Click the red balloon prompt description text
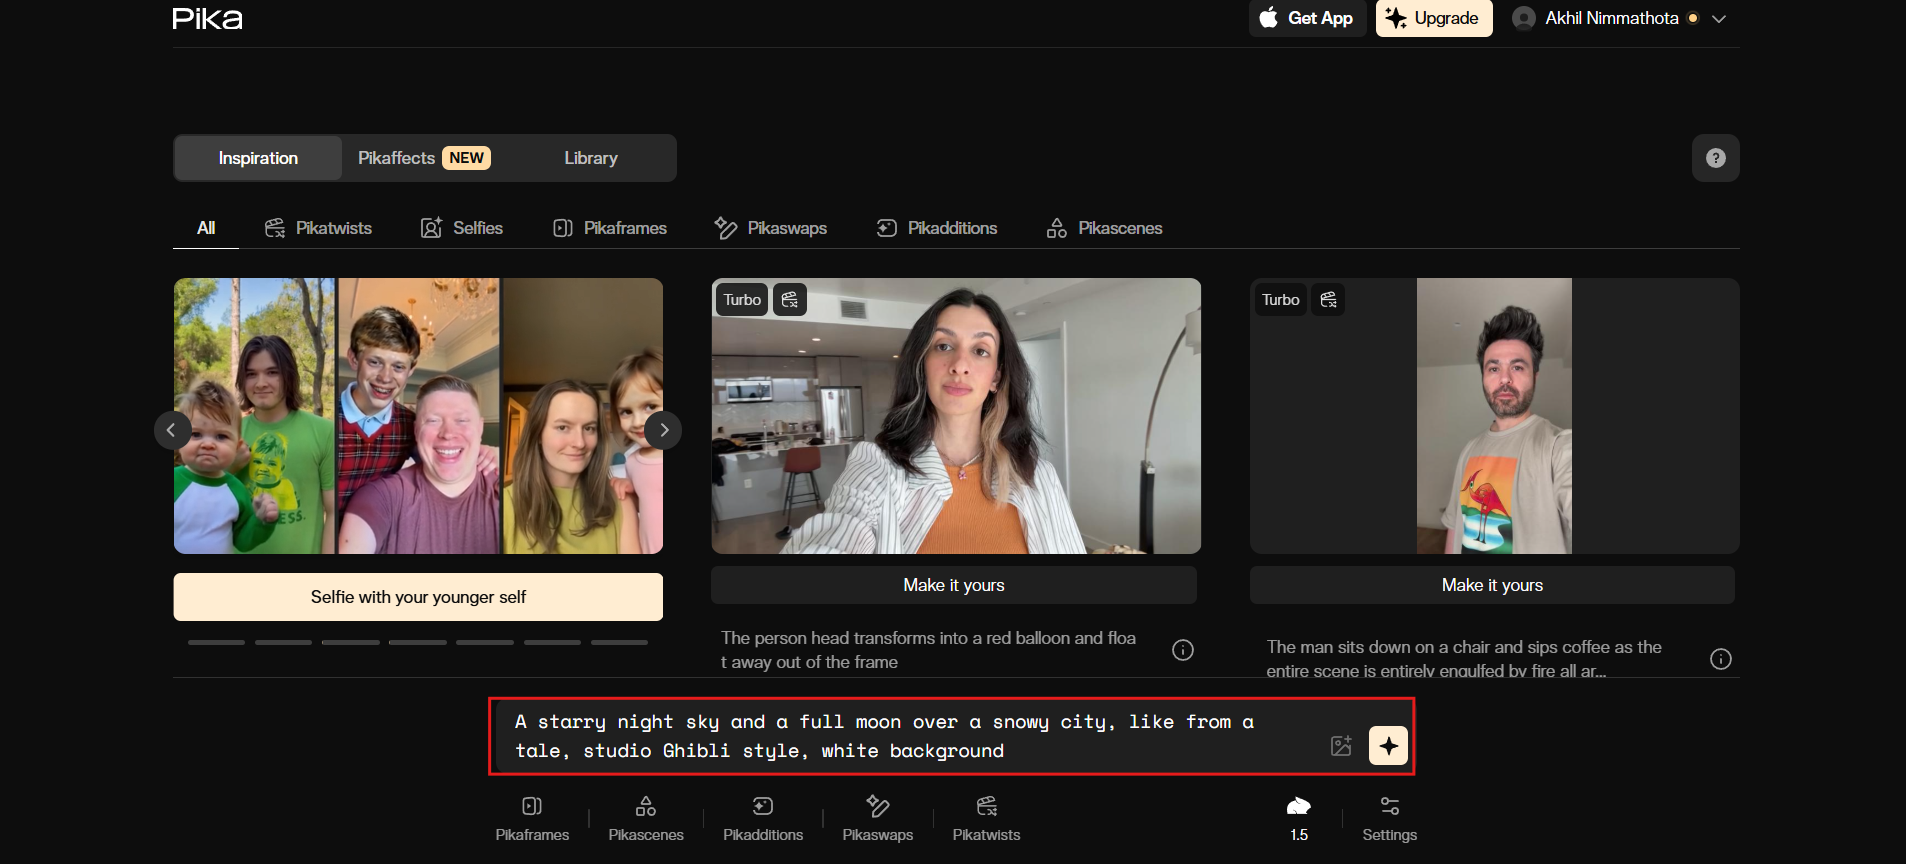Viewport: 1906px width, 864px height. click(x=929, y=650)
